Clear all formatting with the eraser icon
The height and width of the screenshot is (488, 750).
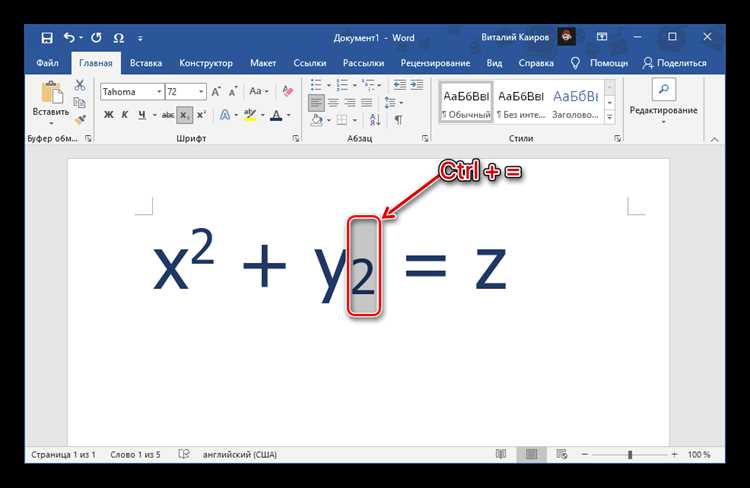(x=287, y=91)
